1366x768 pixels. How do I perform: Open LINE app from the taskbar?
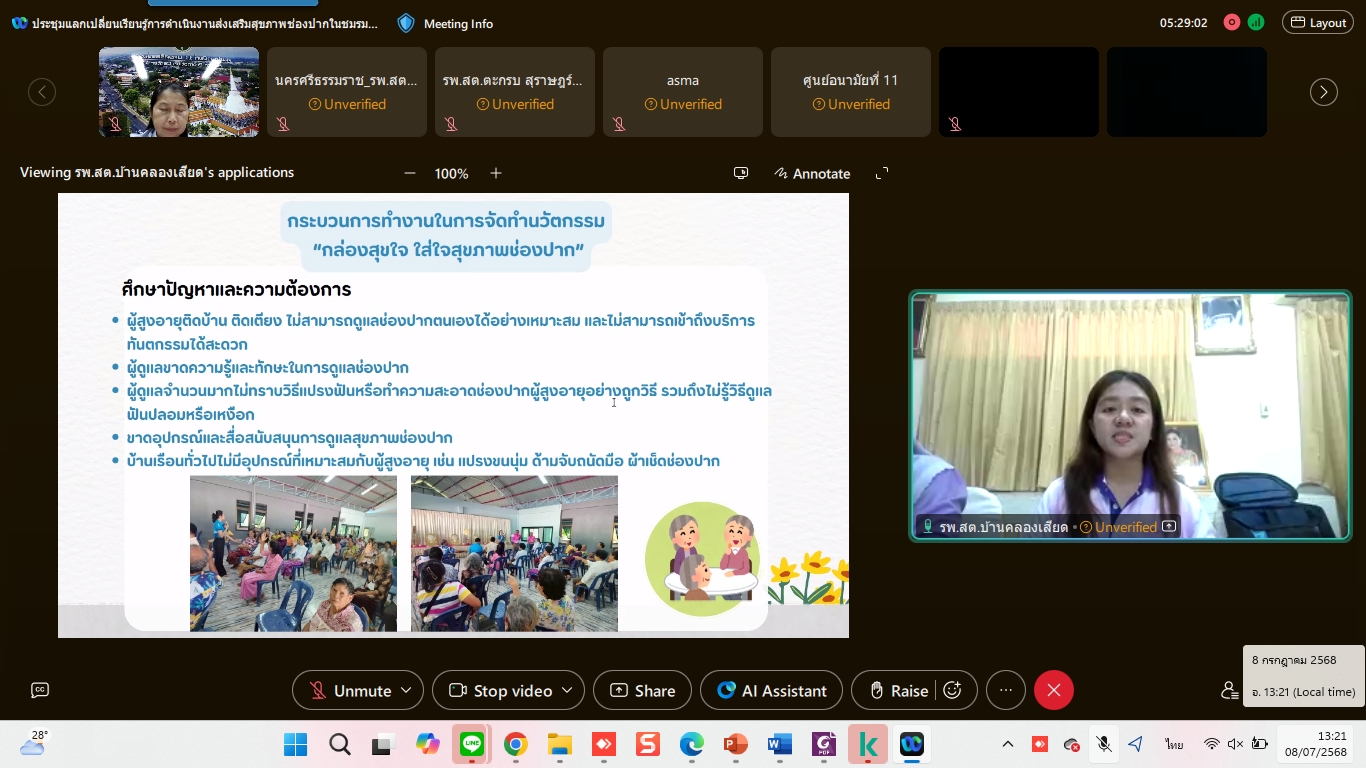pyautogui.click(x=472, y=744)
